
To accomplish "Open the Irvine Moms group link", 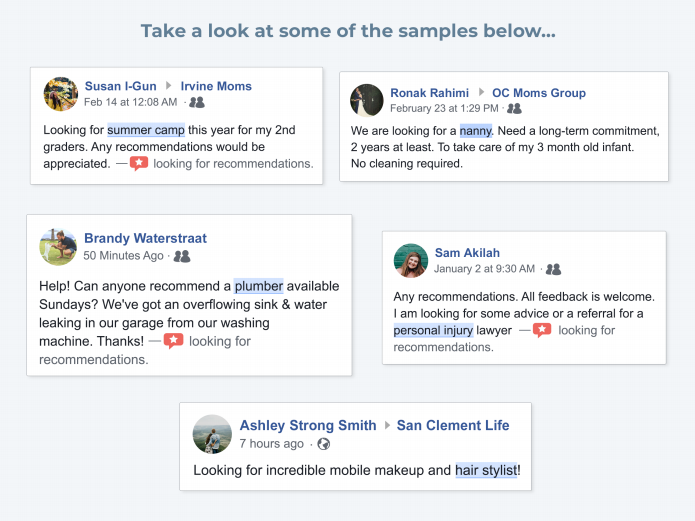I will click(x=216, y=86).
